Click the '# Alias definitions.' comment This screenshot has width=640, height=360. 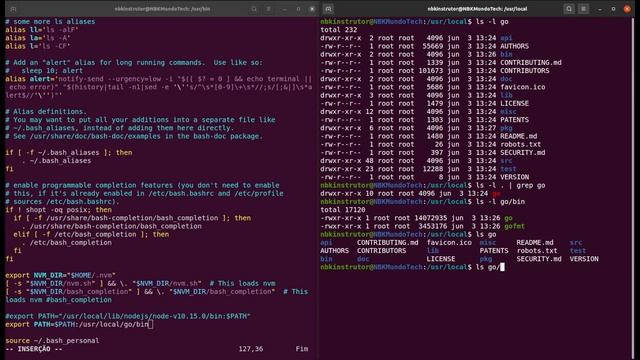tap(46, 111)
